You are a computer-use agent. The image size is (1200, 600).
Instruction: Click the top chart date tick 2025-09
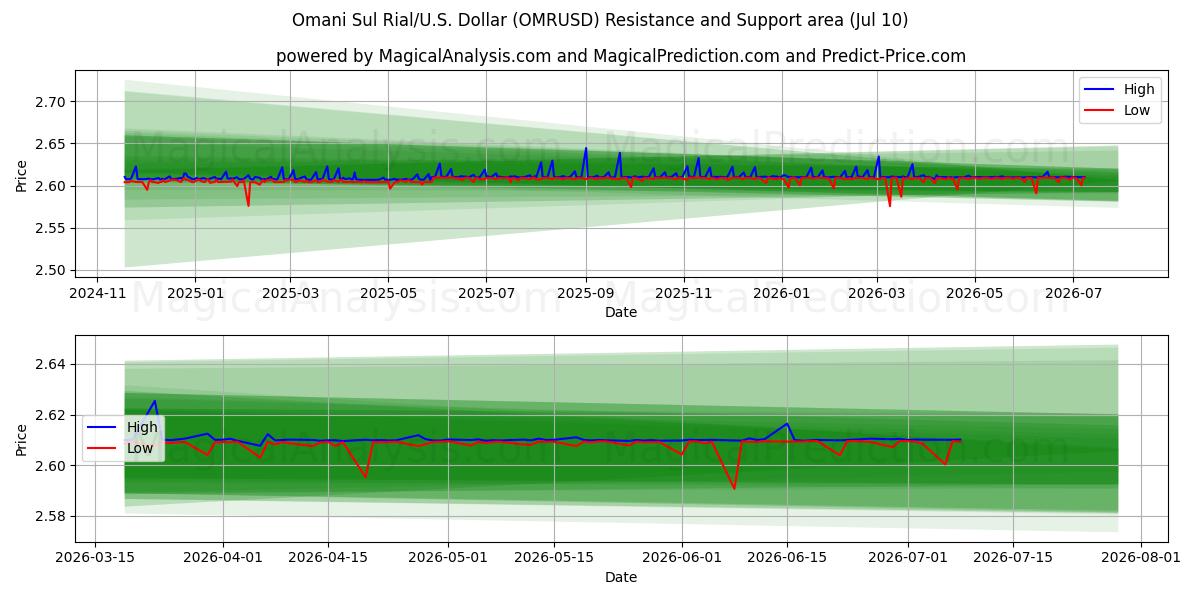click(585, 294)
